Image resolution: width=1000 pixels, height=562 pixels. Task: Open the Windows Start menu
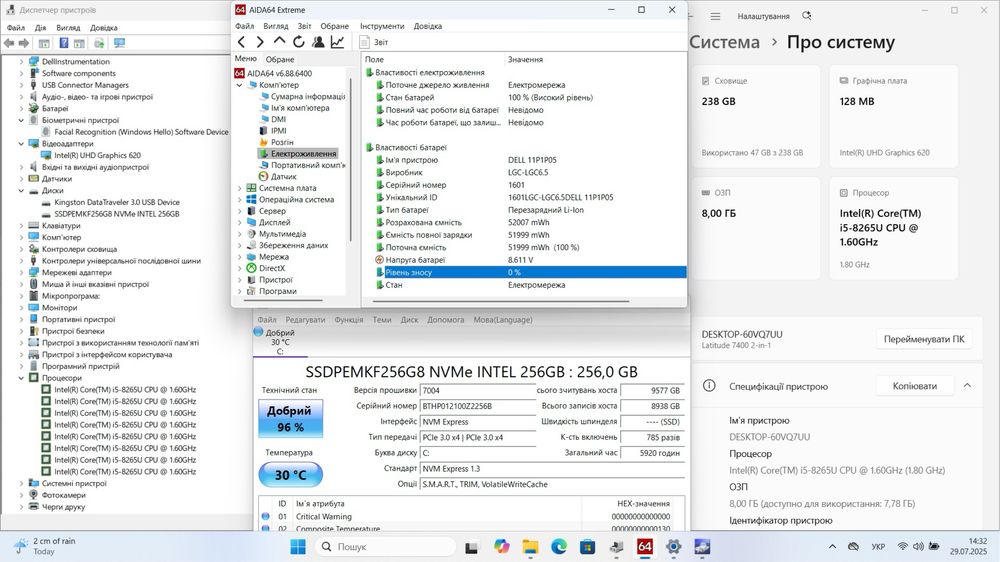[x=298, y=547]
